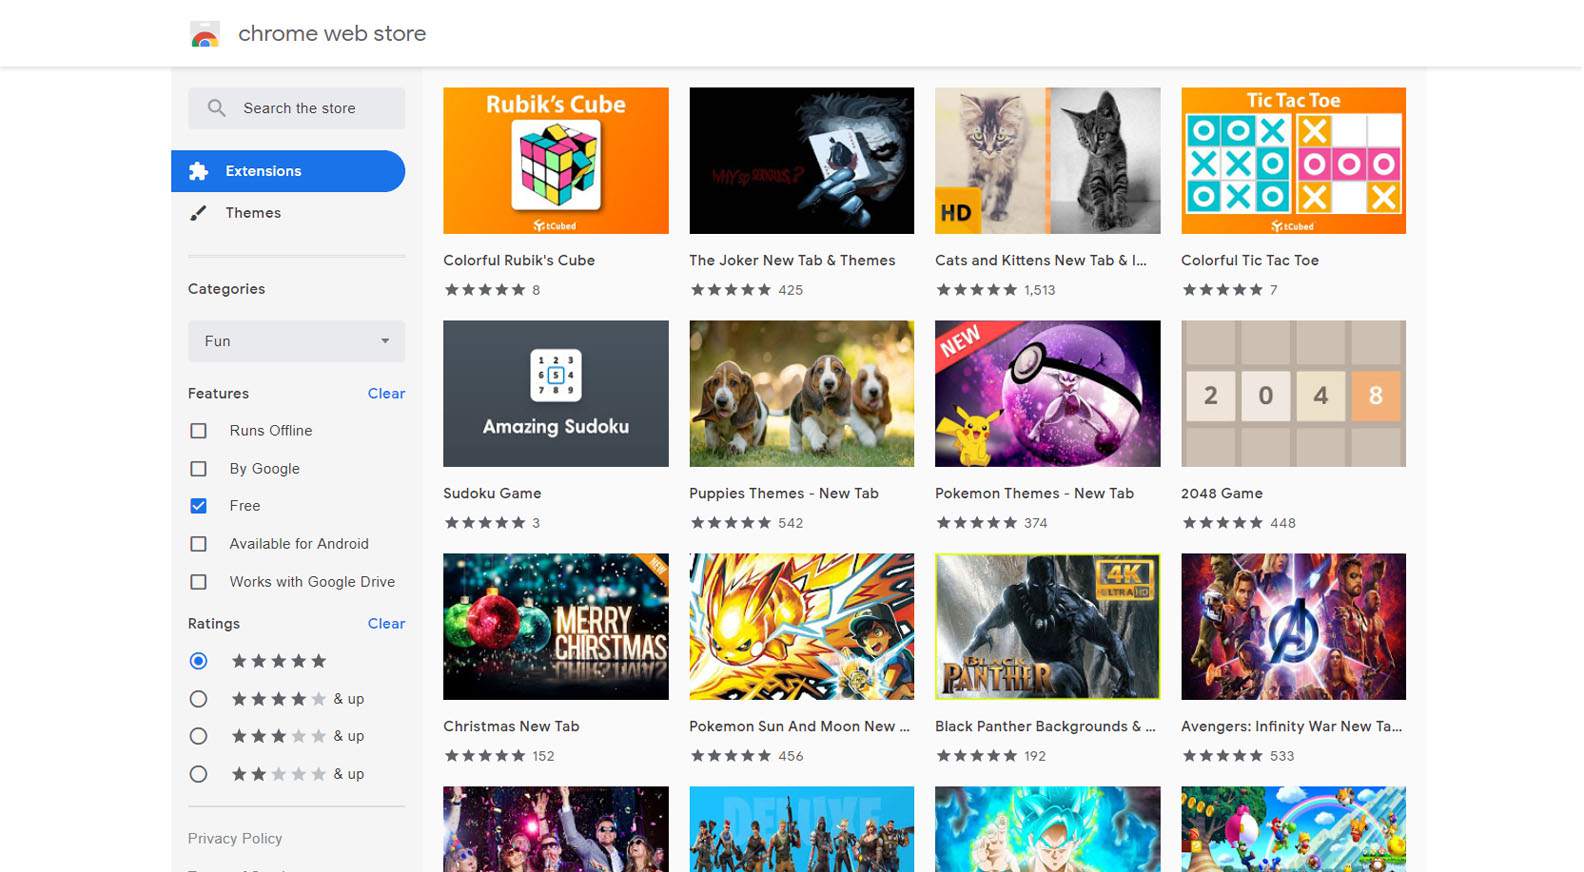This screenshot has height=872, width=1584.
Task: Open Puppies Themes basset hound thumbnail
Action: click(x=801, y=394)
